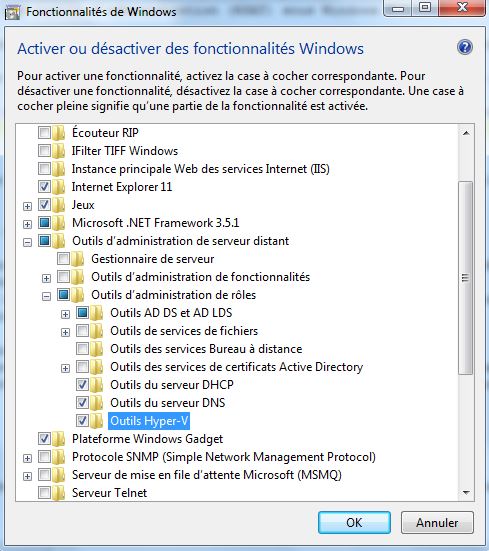The height and width of the screenshot is (551, 489).
Task: Disable the Outils du serveur DHCP checkbox
Action: [x=82, y=384]
